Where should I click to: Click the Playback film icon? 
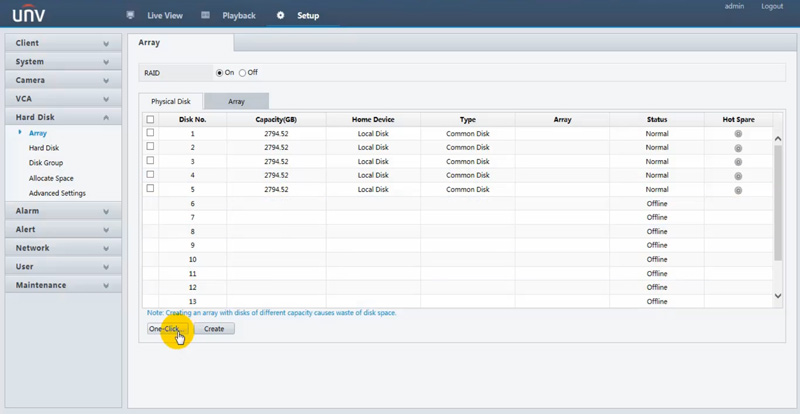click(x=205, y=15)
